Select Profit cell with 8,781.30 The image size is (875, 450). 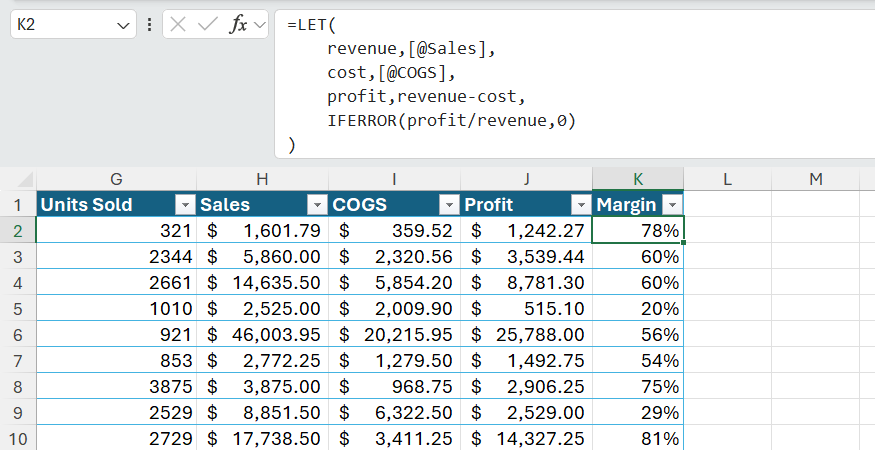click(x=526, y=283)
